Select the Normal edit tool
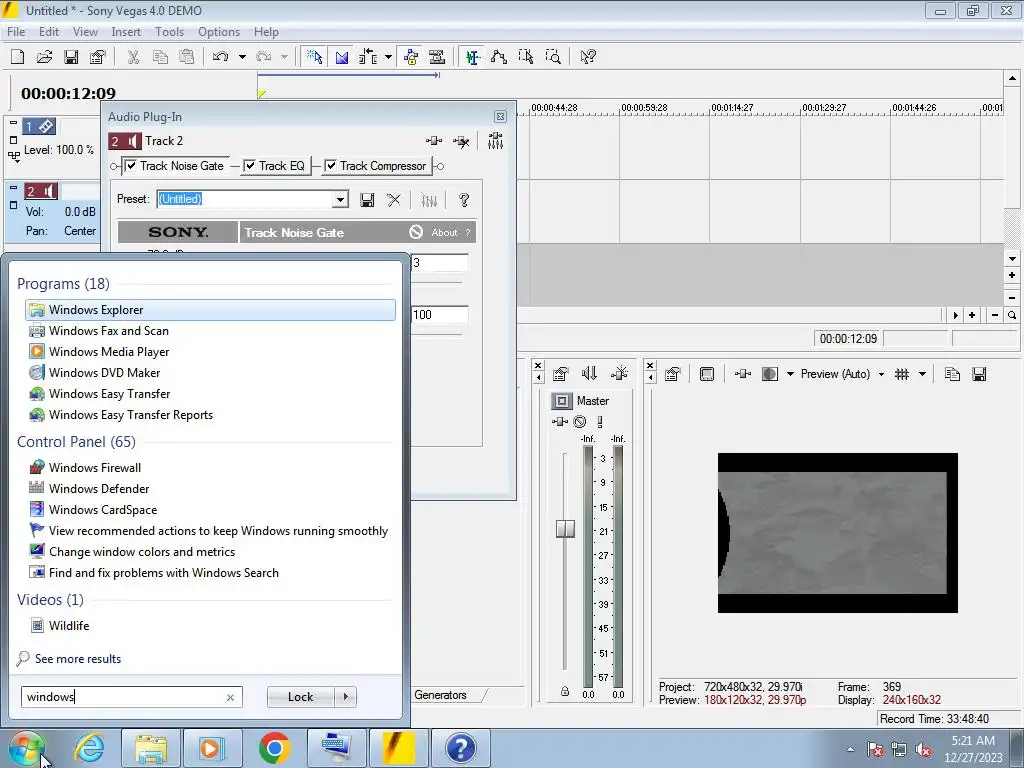 [x=473, y=57]
